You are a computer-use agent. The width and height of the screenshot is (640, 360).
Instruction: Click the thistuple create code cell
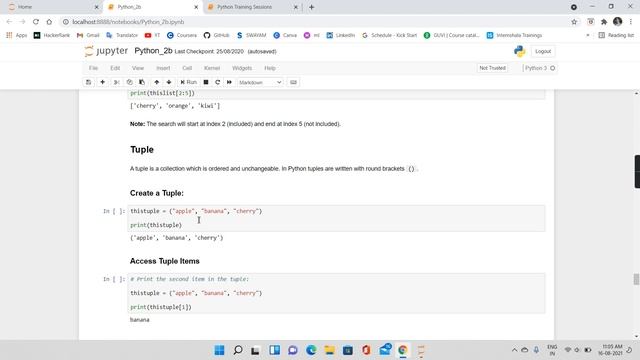click(x=336, y=218)
